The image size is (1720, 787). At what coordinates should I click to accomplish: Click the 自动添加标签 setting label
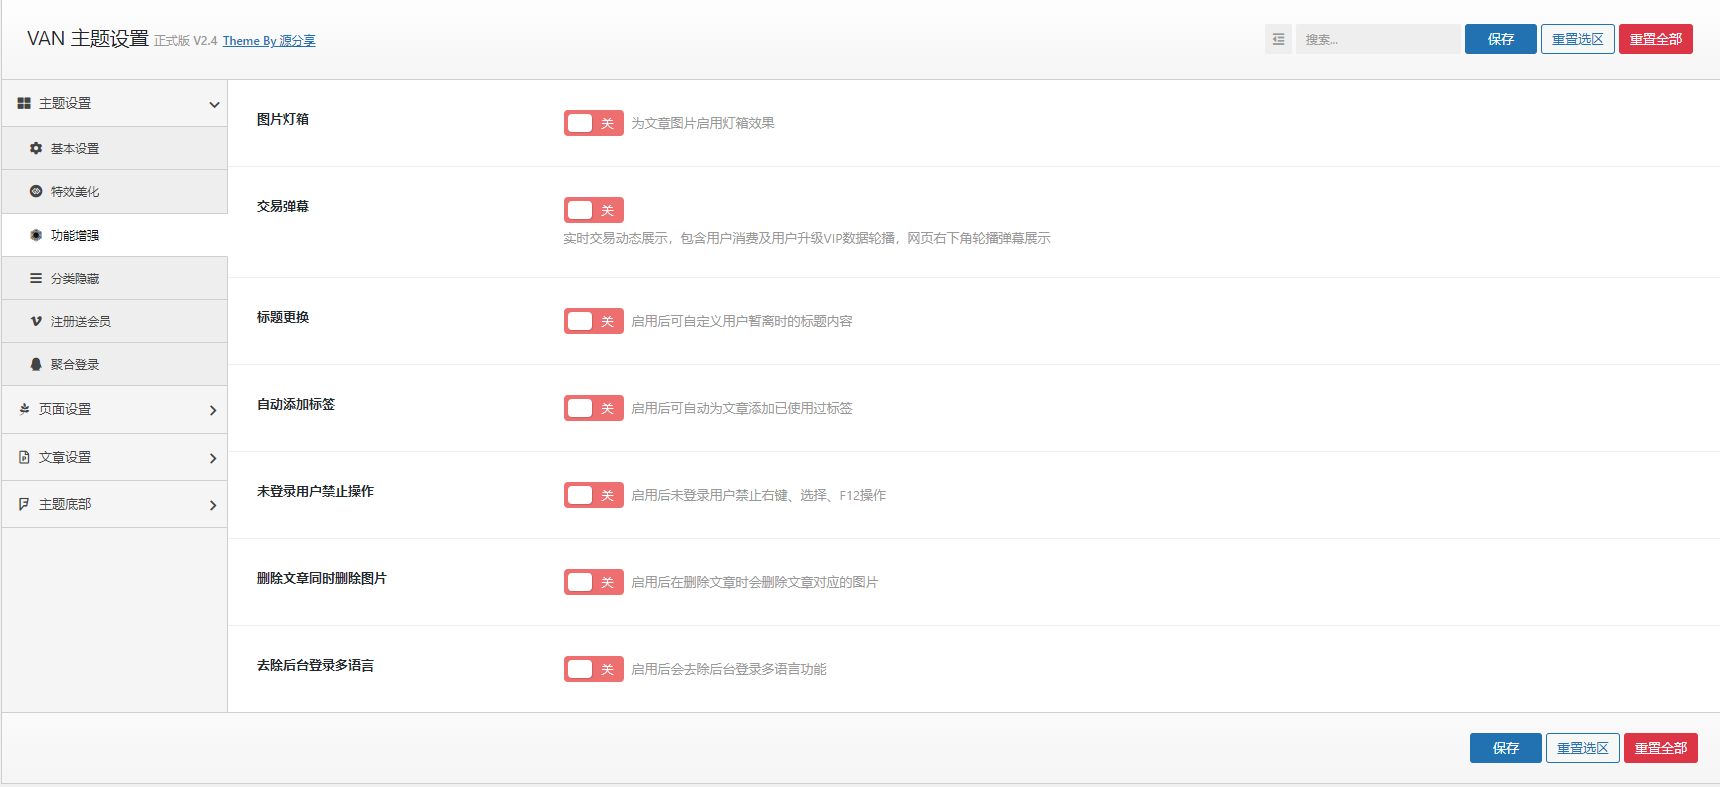pos(296,404)
